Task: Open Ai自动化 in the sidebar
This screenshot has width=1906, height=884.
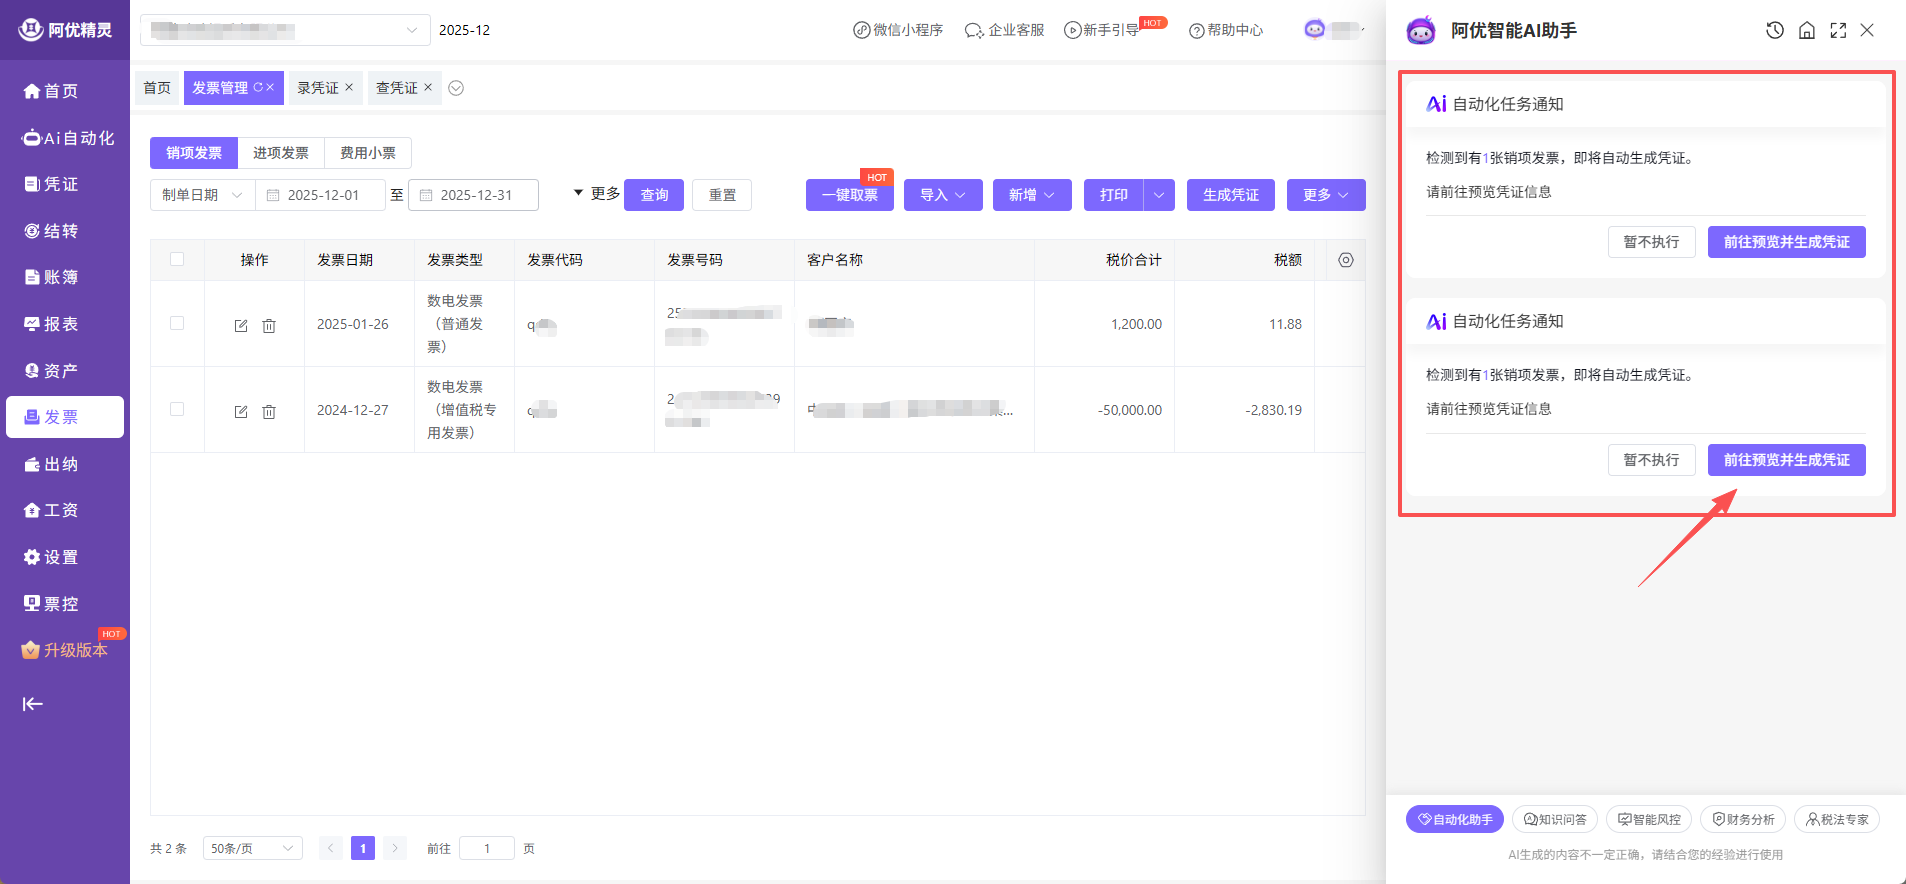Action: coord(67,138)
